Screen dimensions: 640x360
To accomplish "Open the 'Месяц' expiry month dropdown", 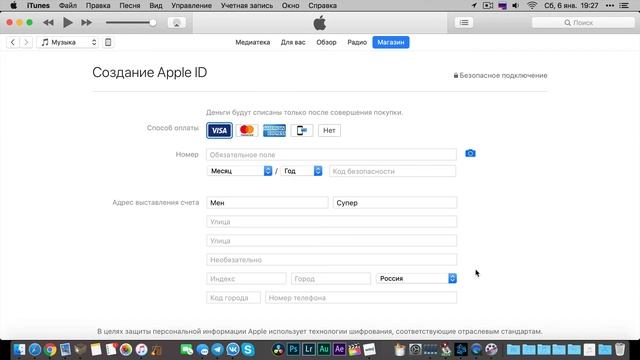I will coord(239,171).
